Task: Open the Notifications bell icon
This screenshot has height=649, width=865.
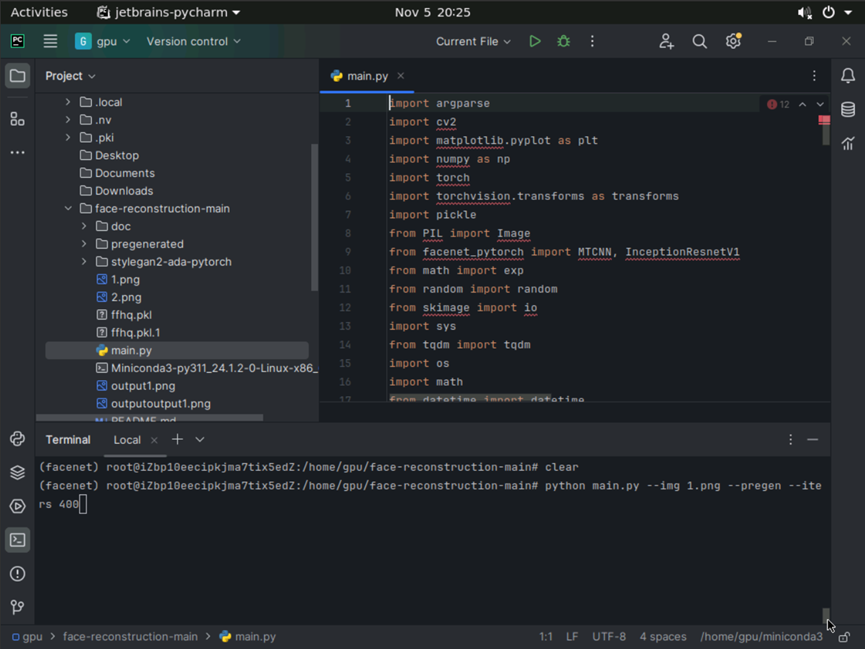Action: coord(848,76)
